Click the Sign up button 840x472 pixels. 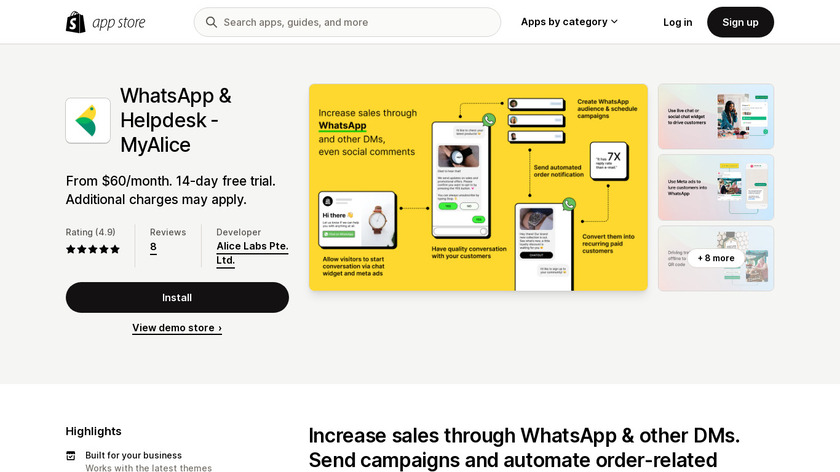tap(740, 22)
